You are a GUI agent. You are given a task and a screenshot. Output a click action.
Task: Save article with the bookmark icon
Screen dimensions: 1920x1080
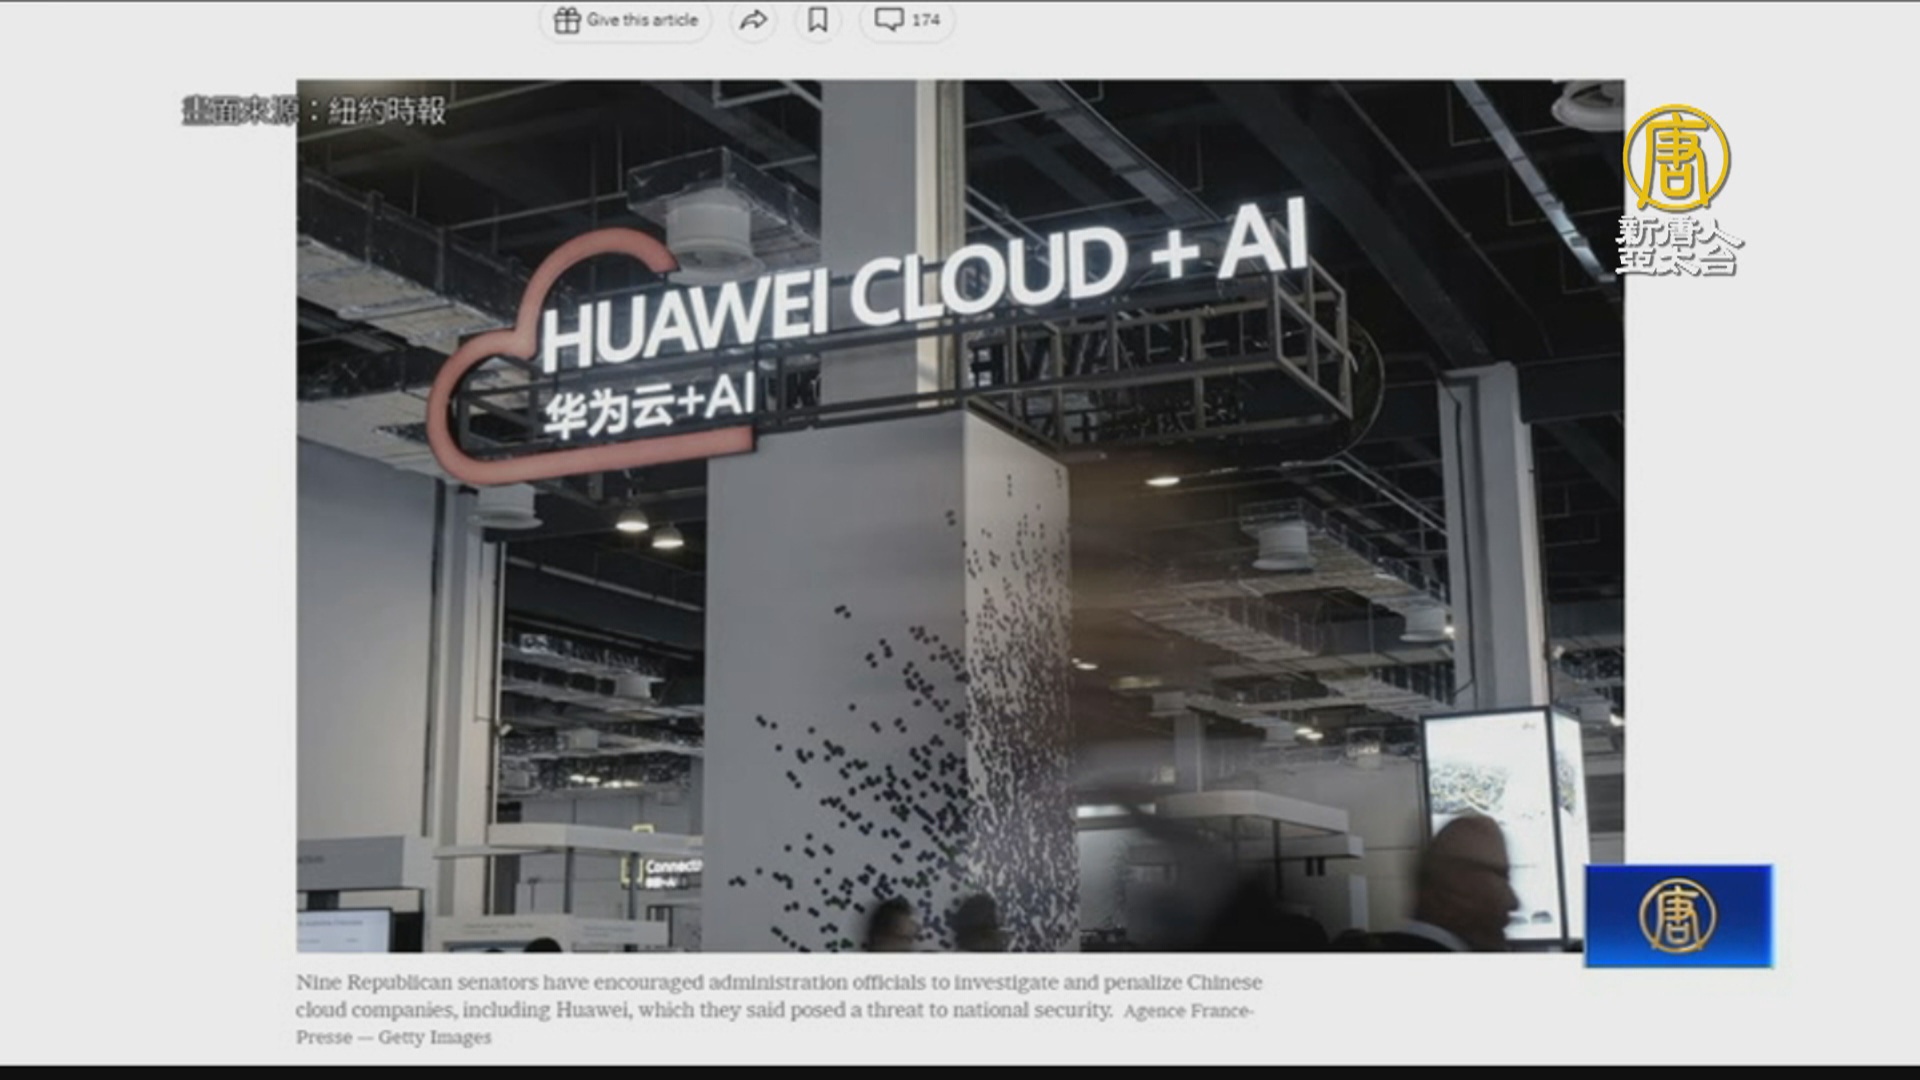point(817,20)
